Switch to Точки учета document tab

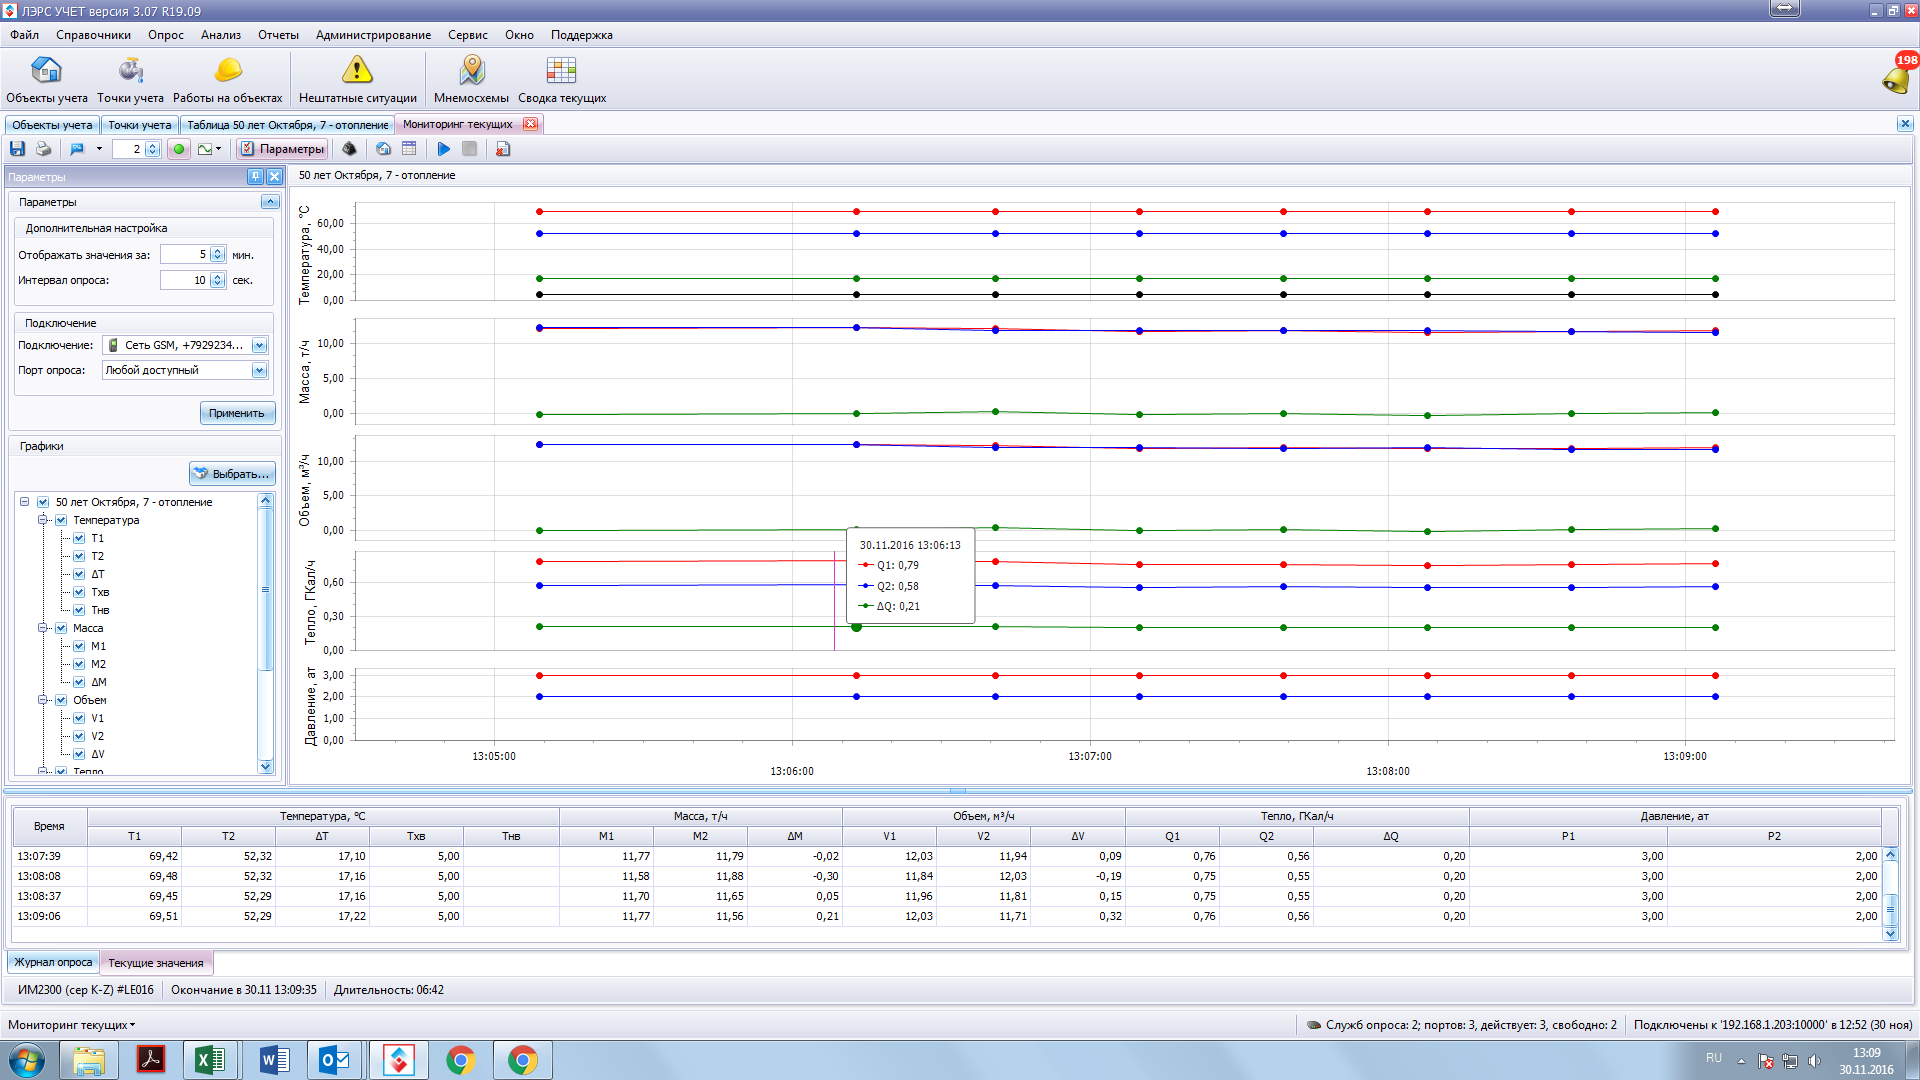(x=139, y=125)
